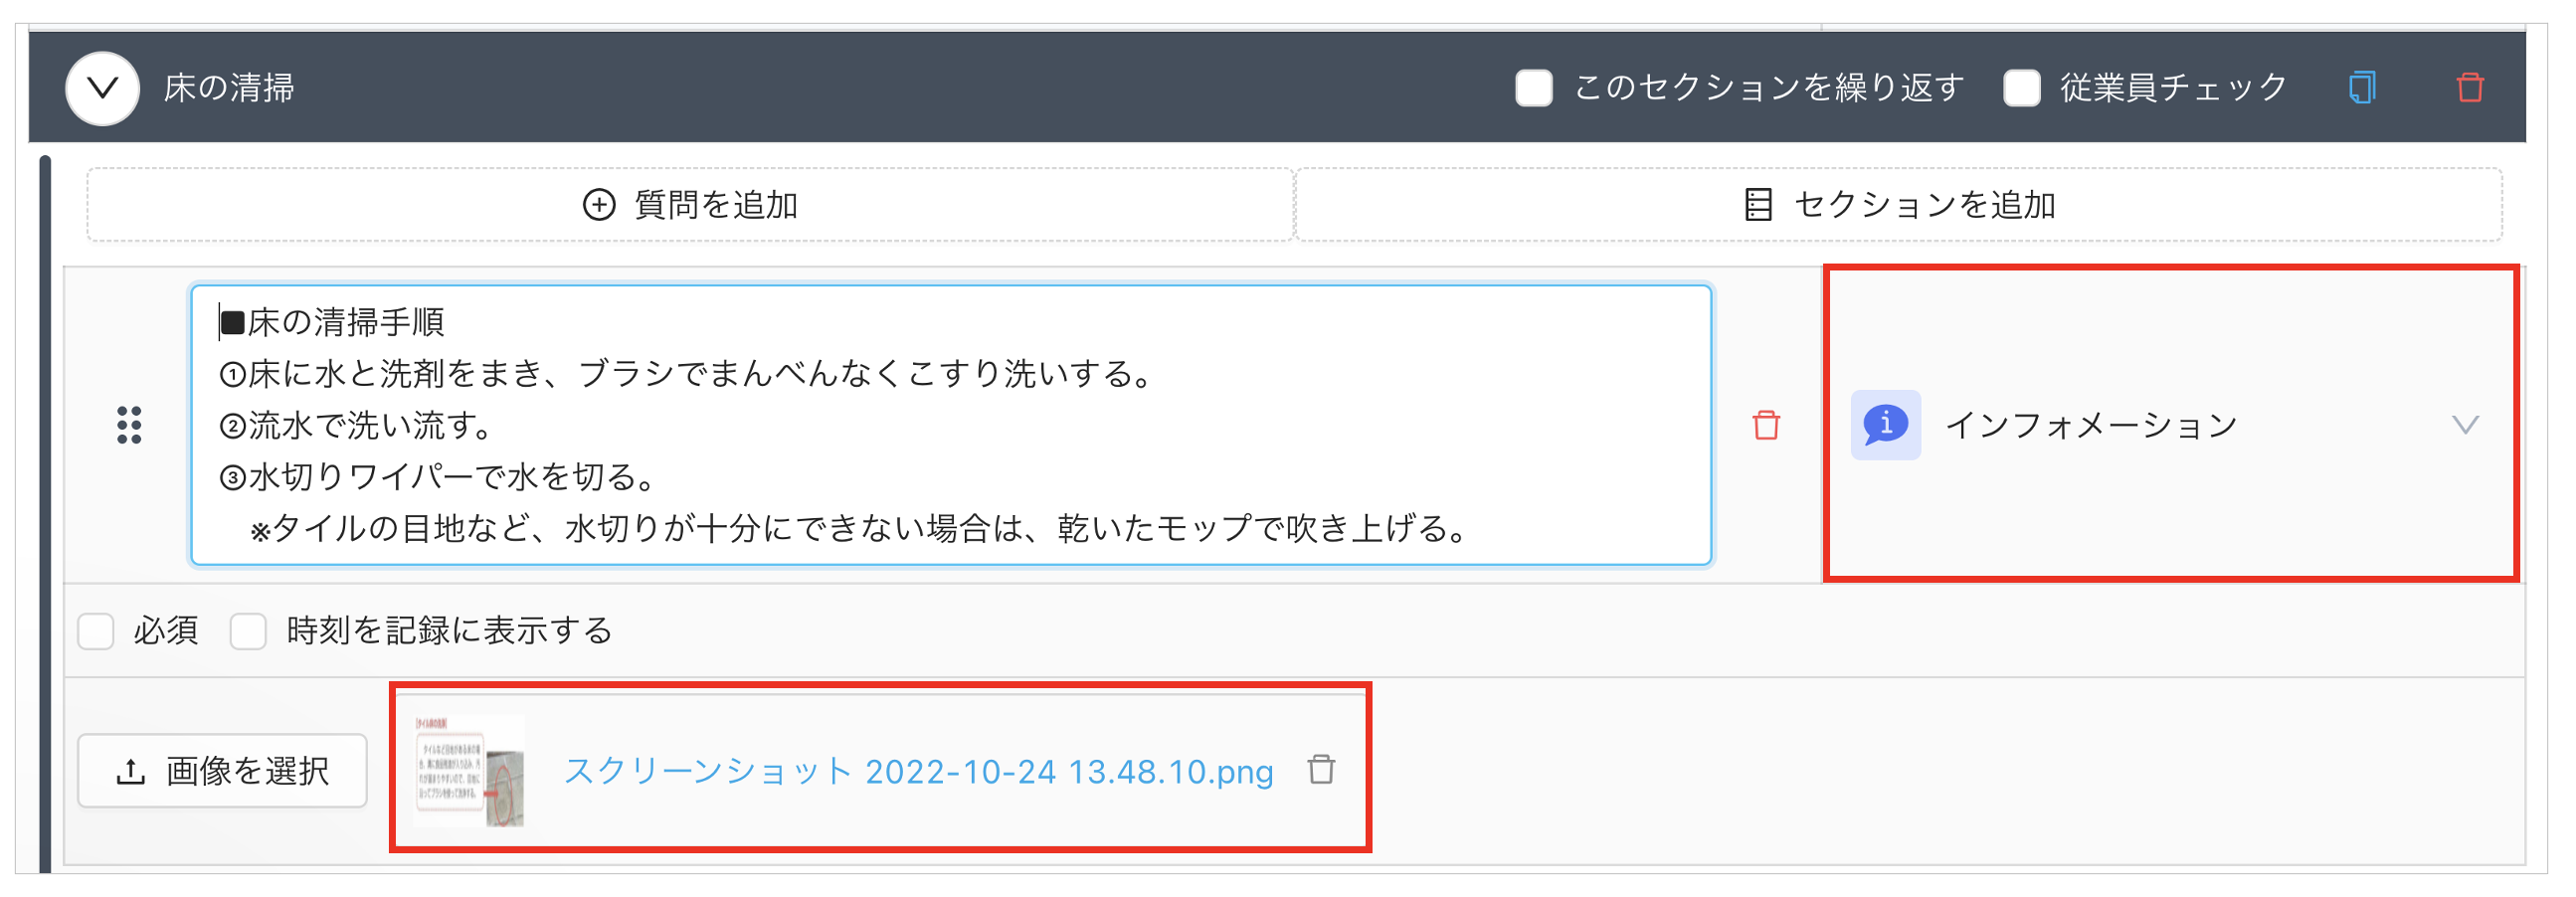Enable the このセクションを繰り返す checkbox
The height and width of the screenshot is (897, 2576).
point(1533,88)
